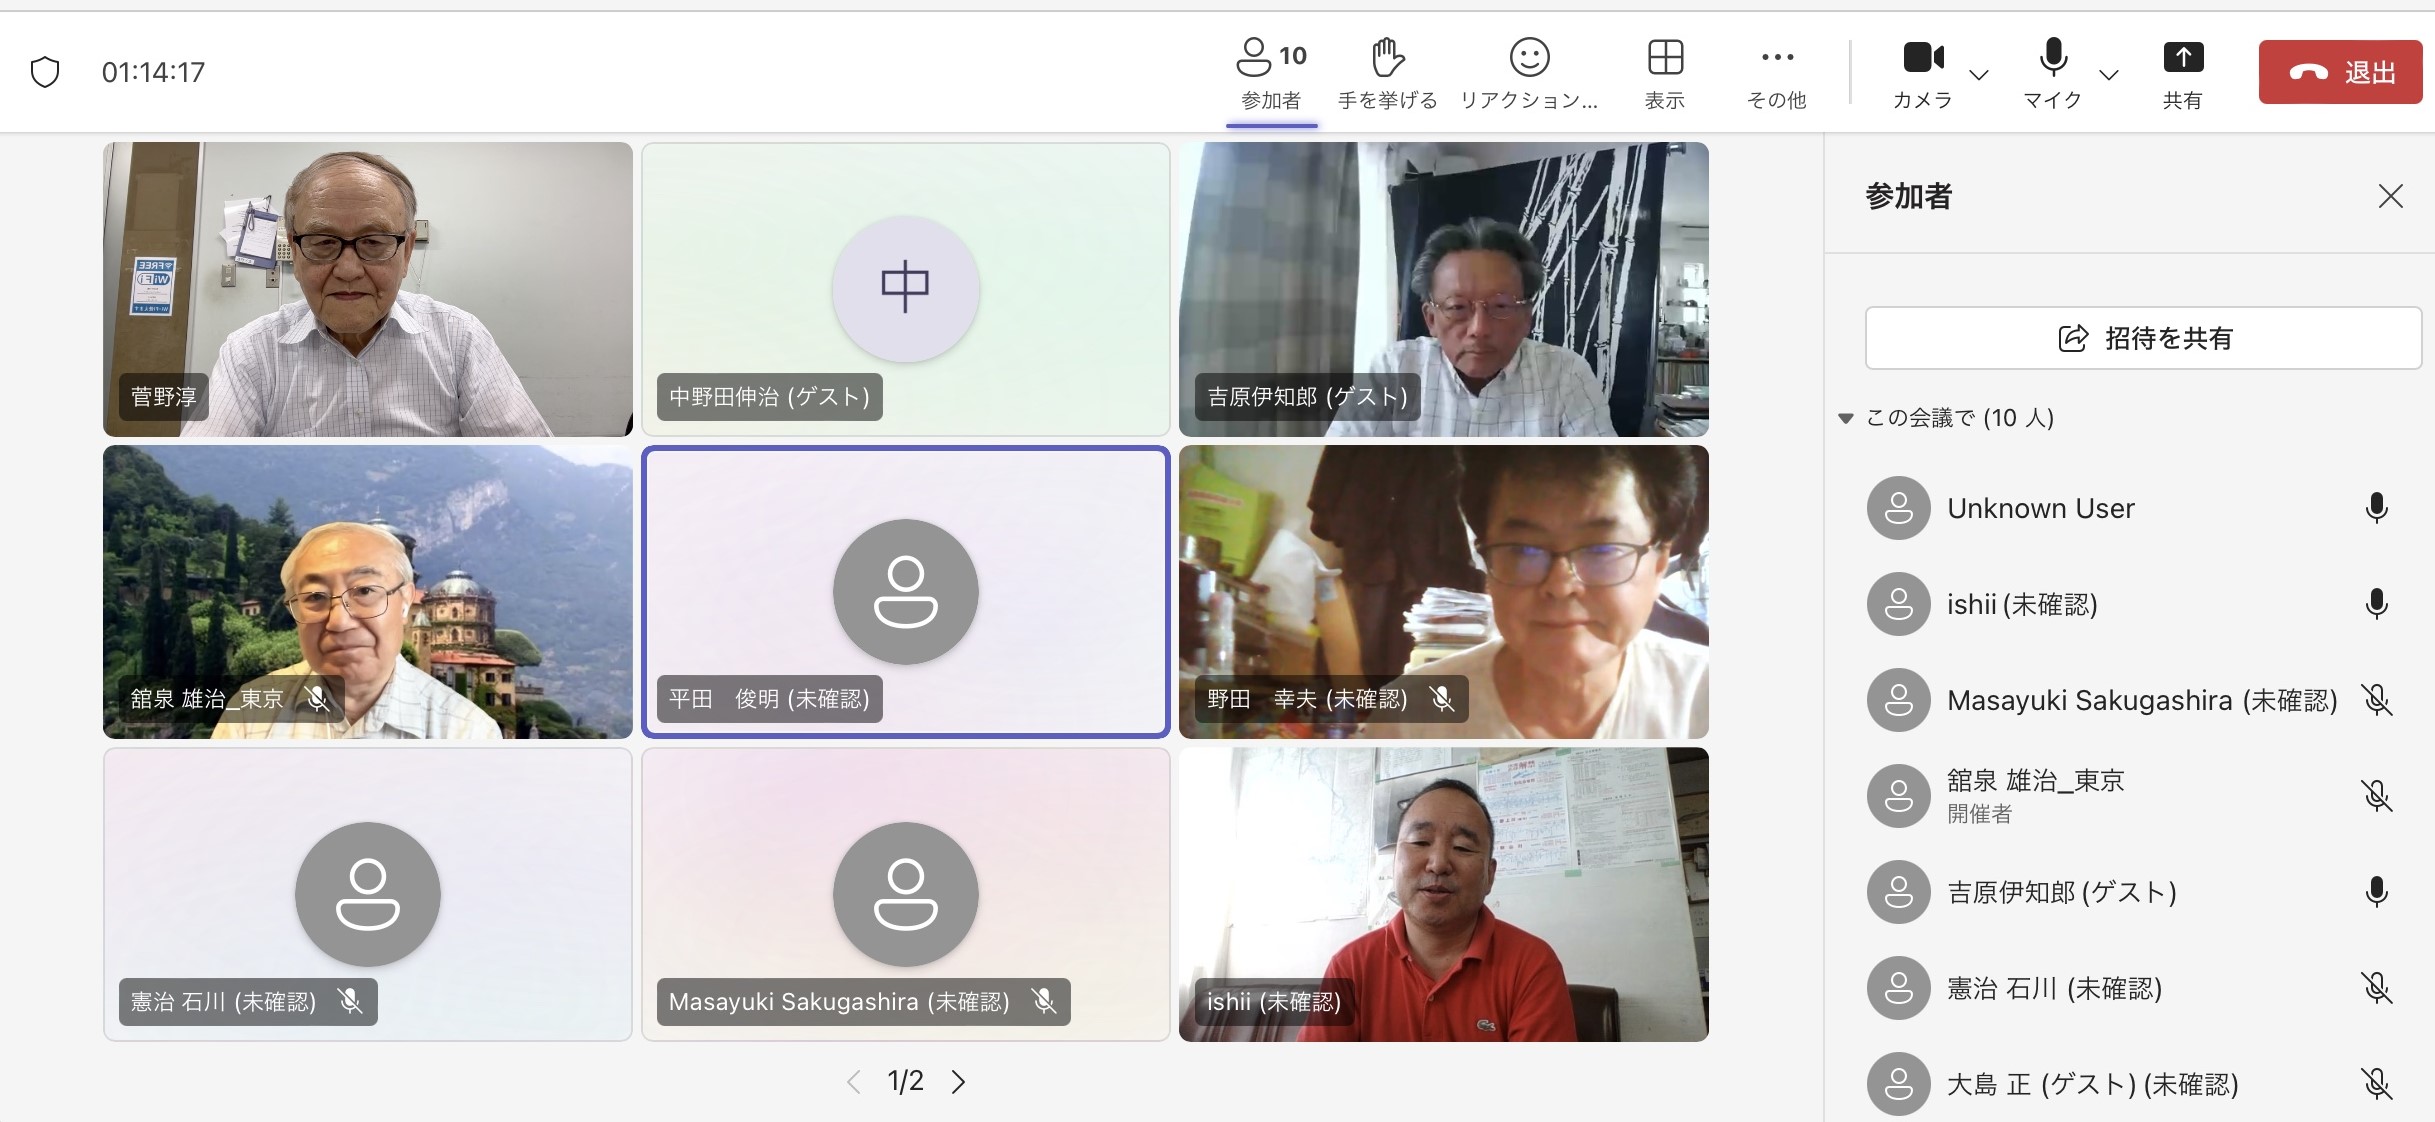Click the avatar of 吉原伊知郎 in the participant list
Screen dimensions: 2435x1122
click(x=1898, y=892)
